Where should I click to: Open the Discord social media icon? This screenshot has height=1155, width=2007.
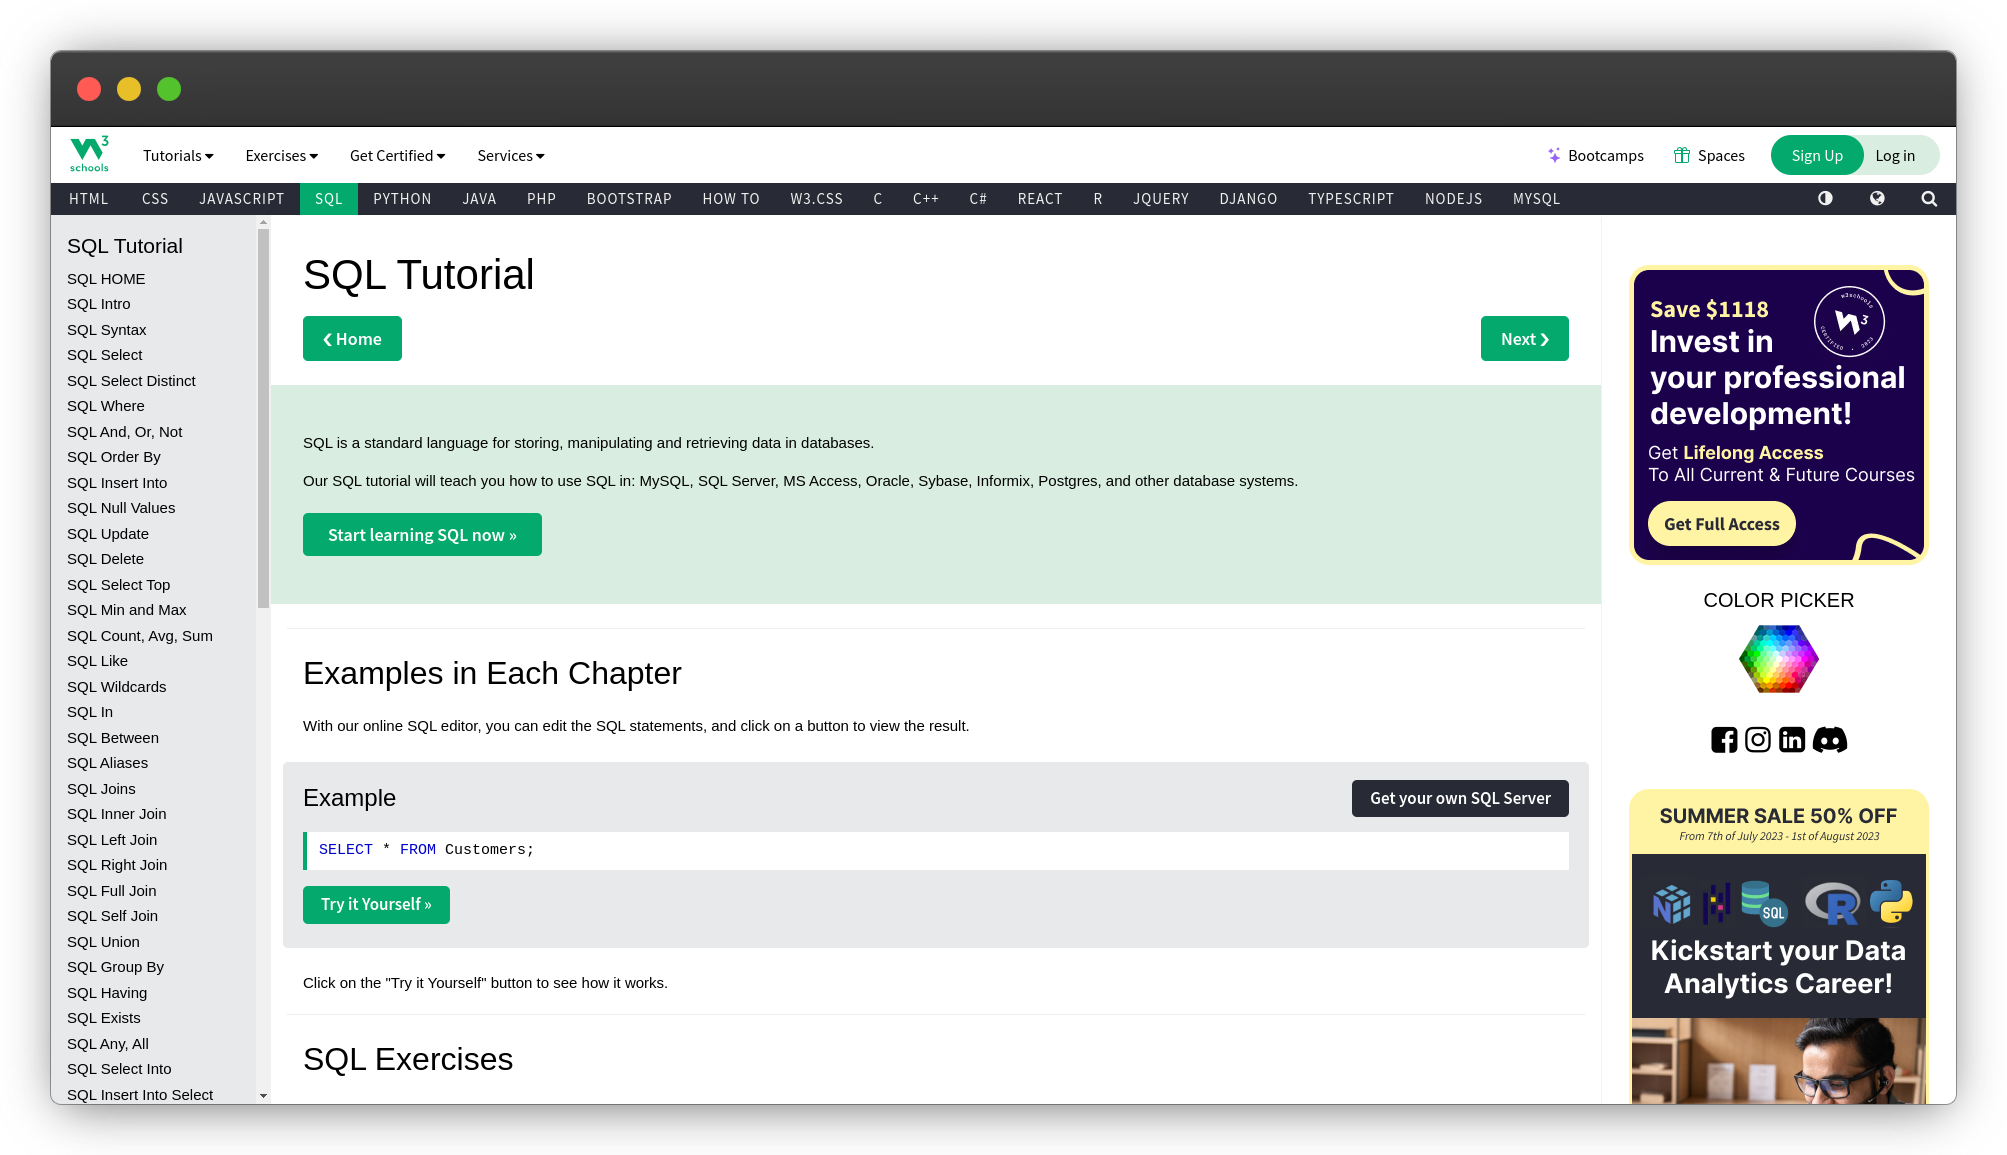click(x=1831, y=740)
